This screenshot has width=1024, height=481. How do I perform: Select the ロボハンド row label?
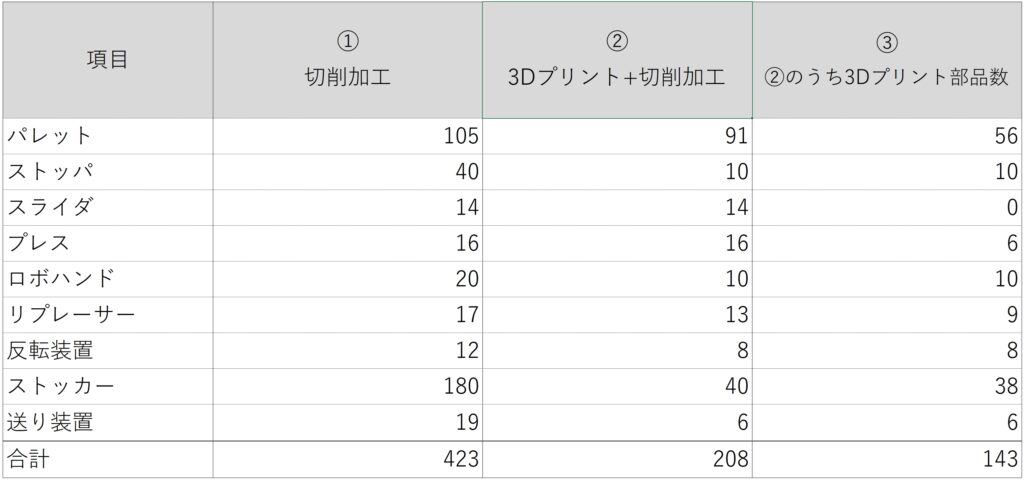pos(106,279)
